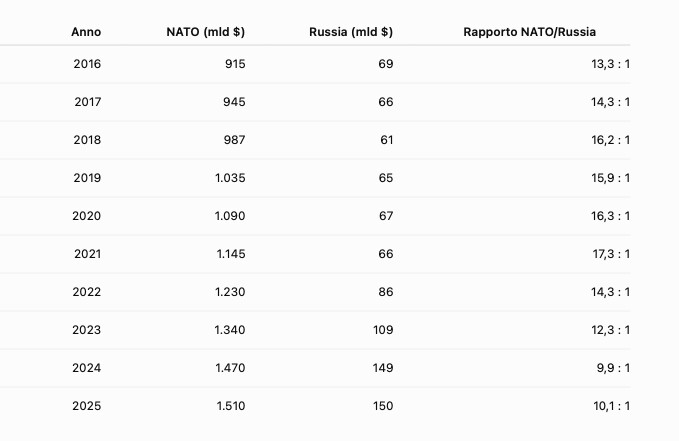
Task: Click the NATO (mld $) column header
Action: (x=206, y=32)
